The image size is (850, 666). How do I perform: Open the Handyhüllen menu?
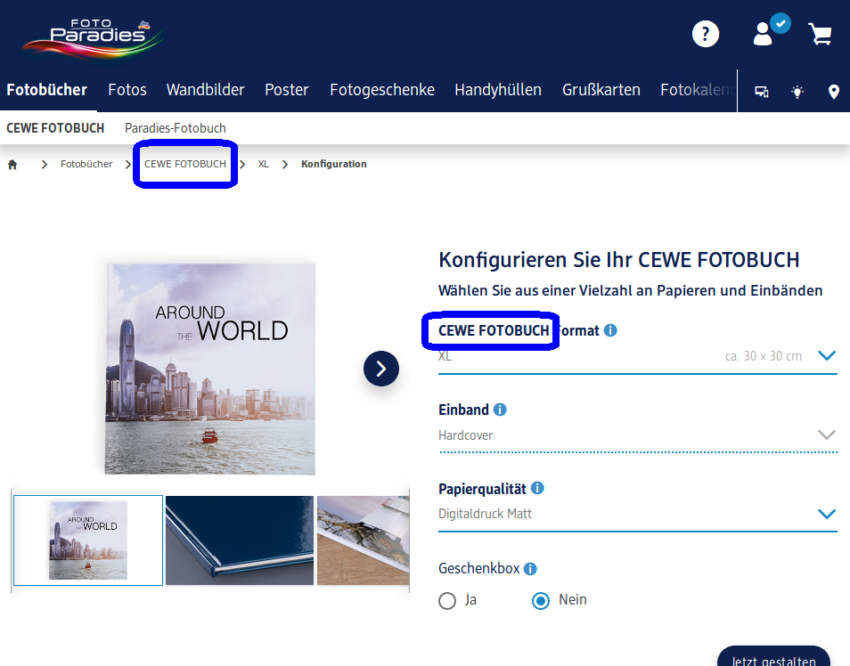tap(498, 90)
